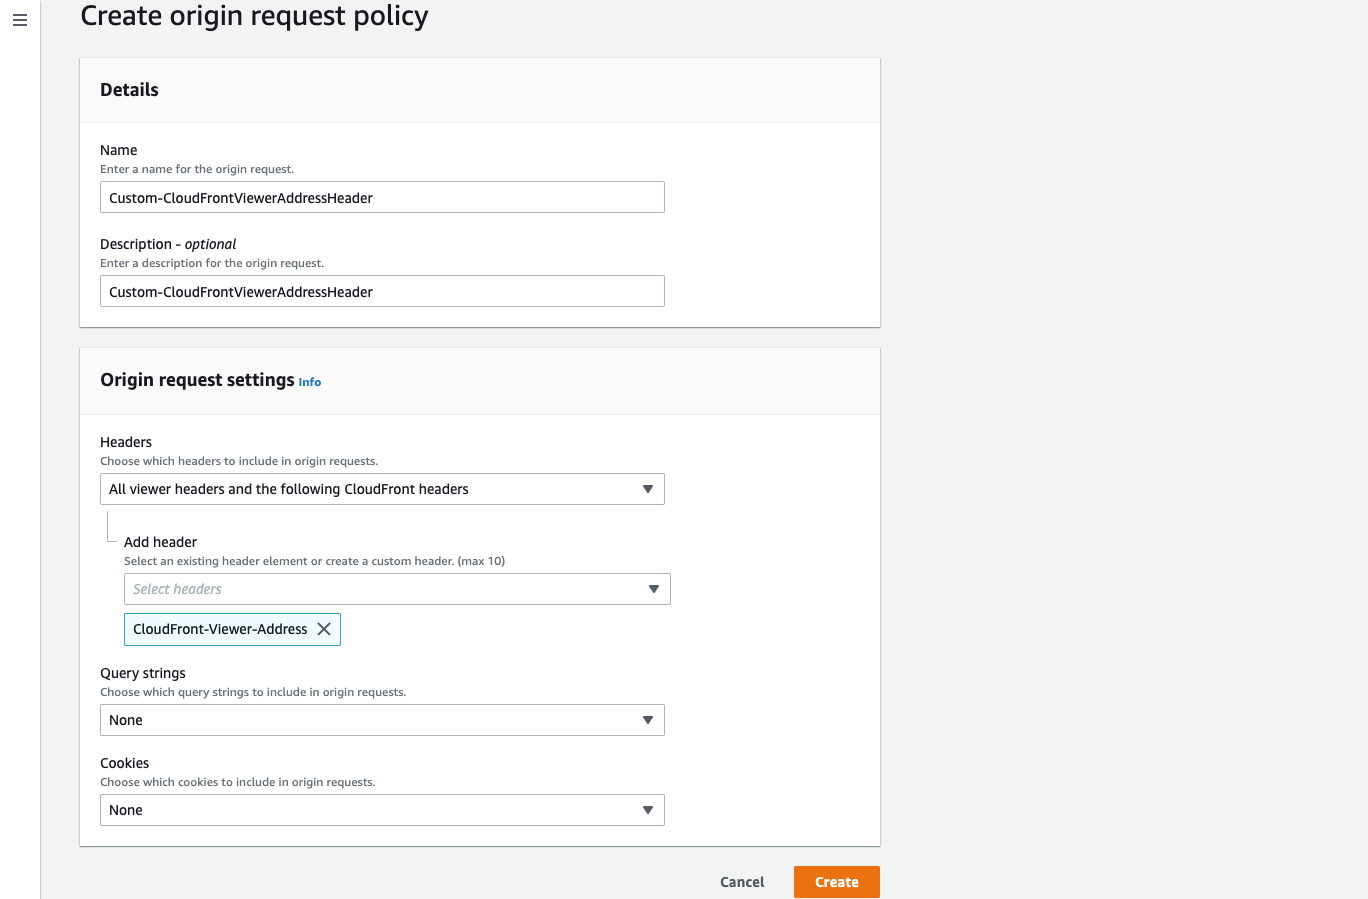Open the Select headers combo box
The height and width of the screenshot is (899, 1368).
click(390, 589)
